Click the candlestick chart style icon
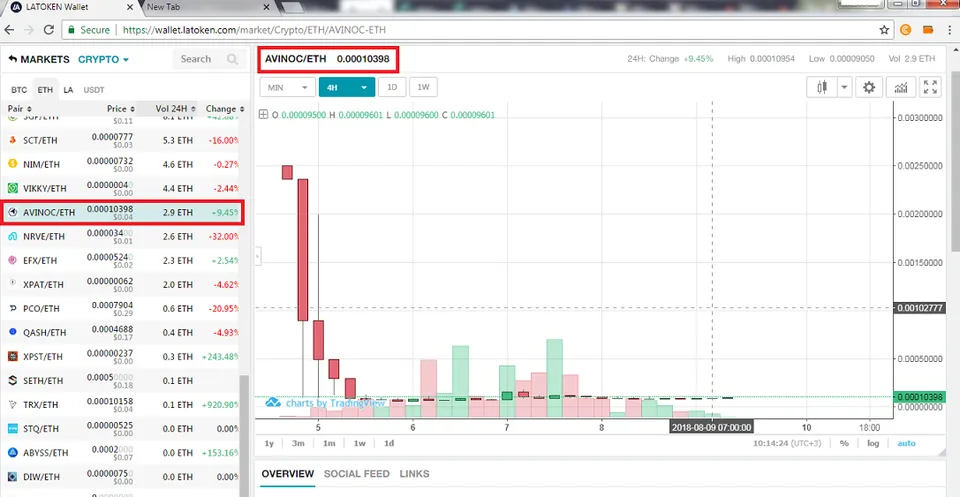960x497 pixels. 822,88
